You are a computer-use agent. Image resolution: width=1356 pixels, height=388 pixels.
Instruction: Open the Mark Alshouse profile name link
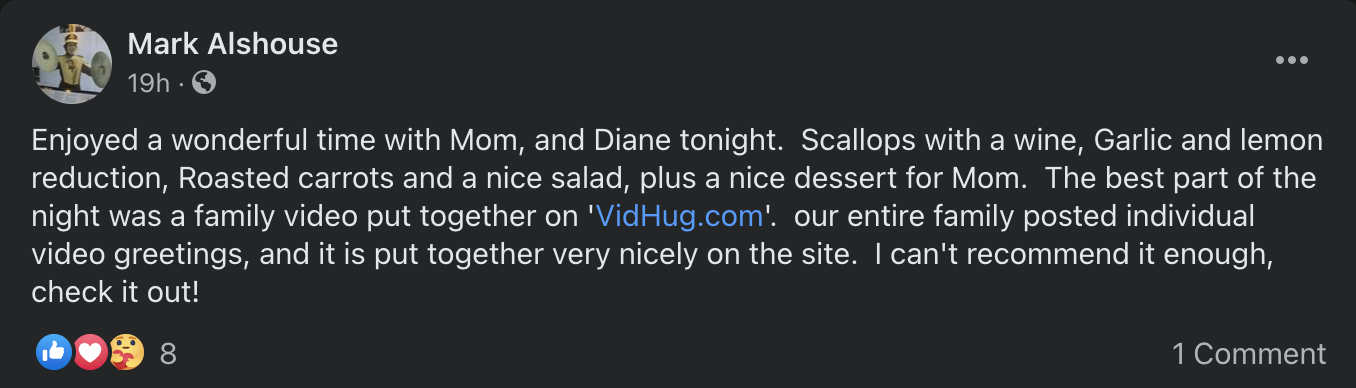pyautogui.click(x=233, y=44)
